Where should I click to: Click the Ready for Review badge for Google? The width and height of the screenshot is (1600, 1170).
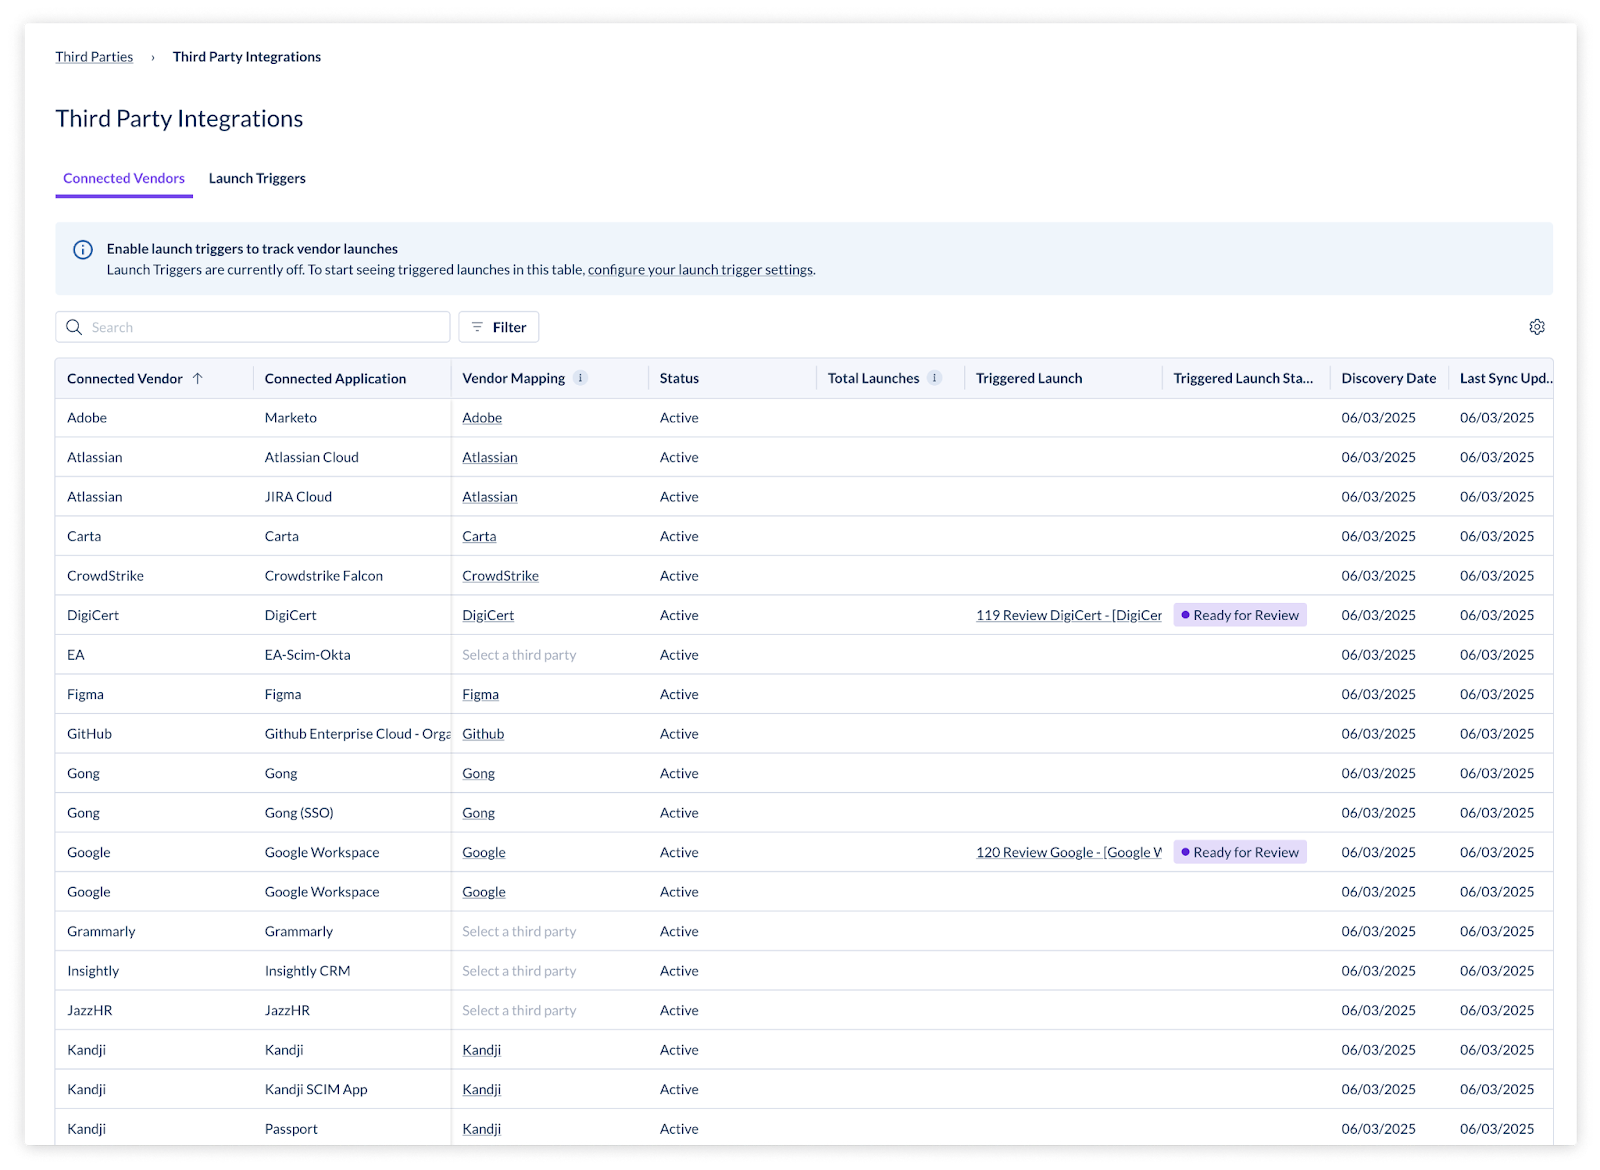(x=1240, y=852)
